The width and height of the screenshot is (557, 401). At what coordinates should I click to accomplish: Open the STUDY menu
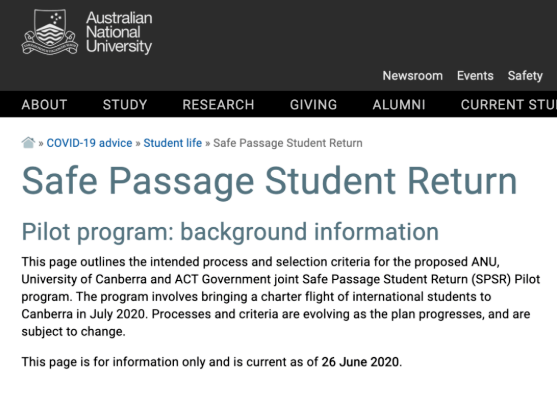tap(125, 105)
